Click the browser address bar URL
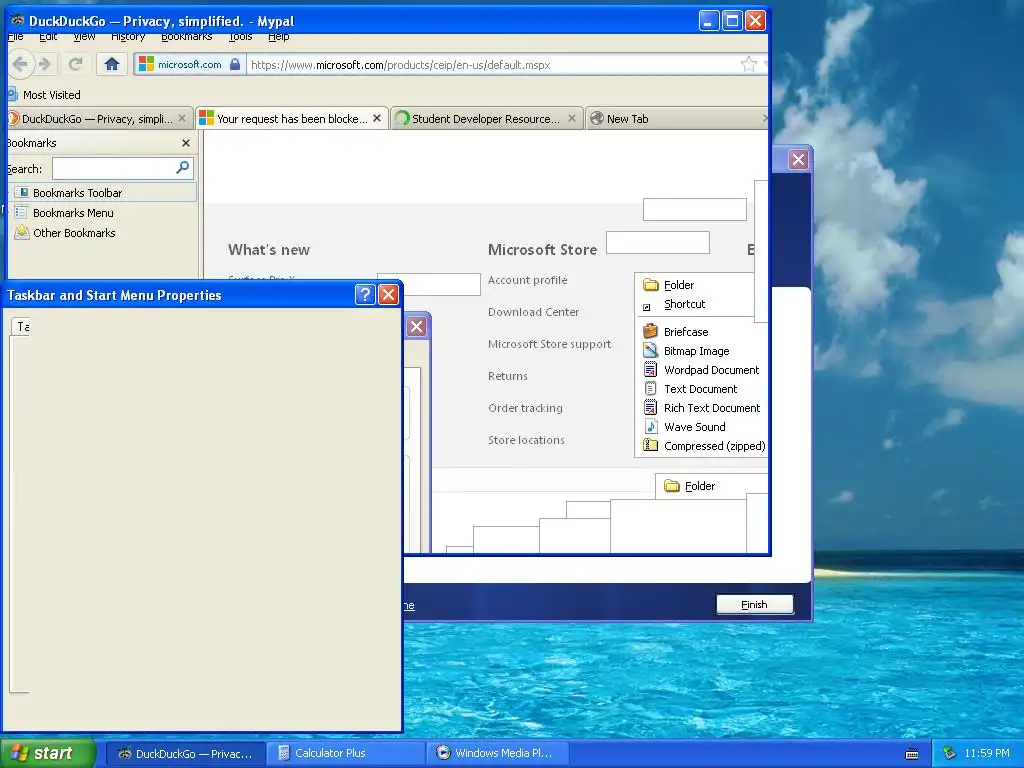This screenshot has height=768, width=1024. pyautogui.click(x=400, y=65)
